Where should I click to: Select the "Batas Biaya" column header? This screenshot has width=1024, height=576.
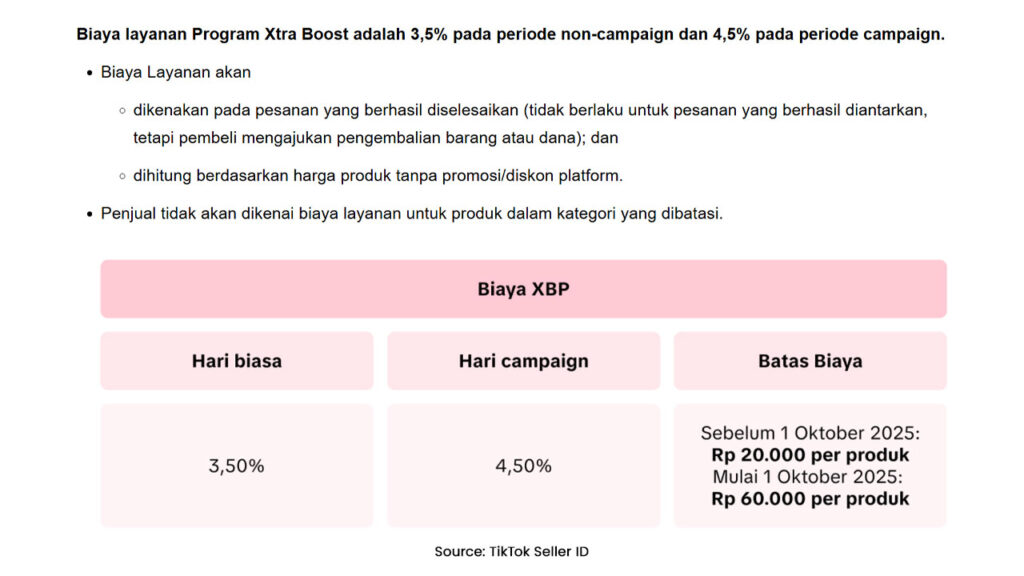[x=810, y=361]
